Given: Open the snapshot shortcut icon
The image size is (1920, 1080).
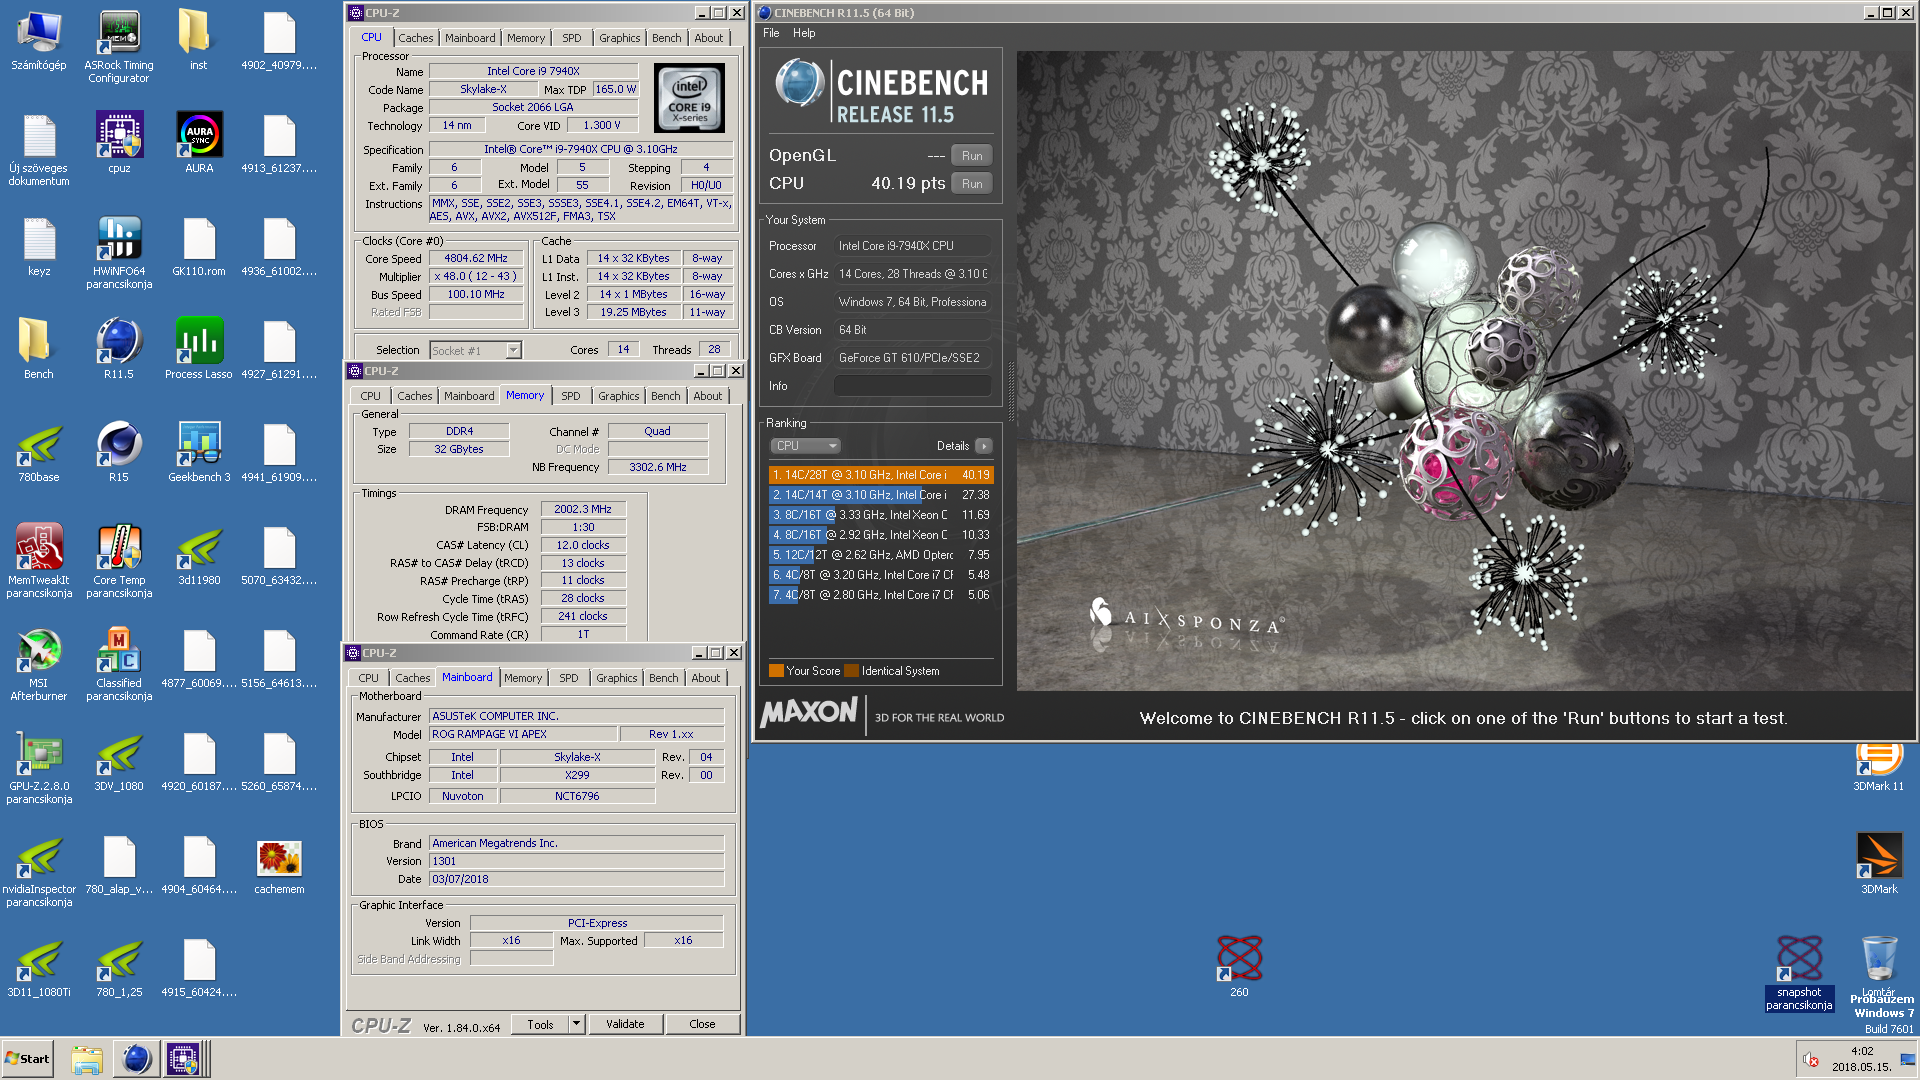Looking at the screenshot, I should [x=1799, y=973].
